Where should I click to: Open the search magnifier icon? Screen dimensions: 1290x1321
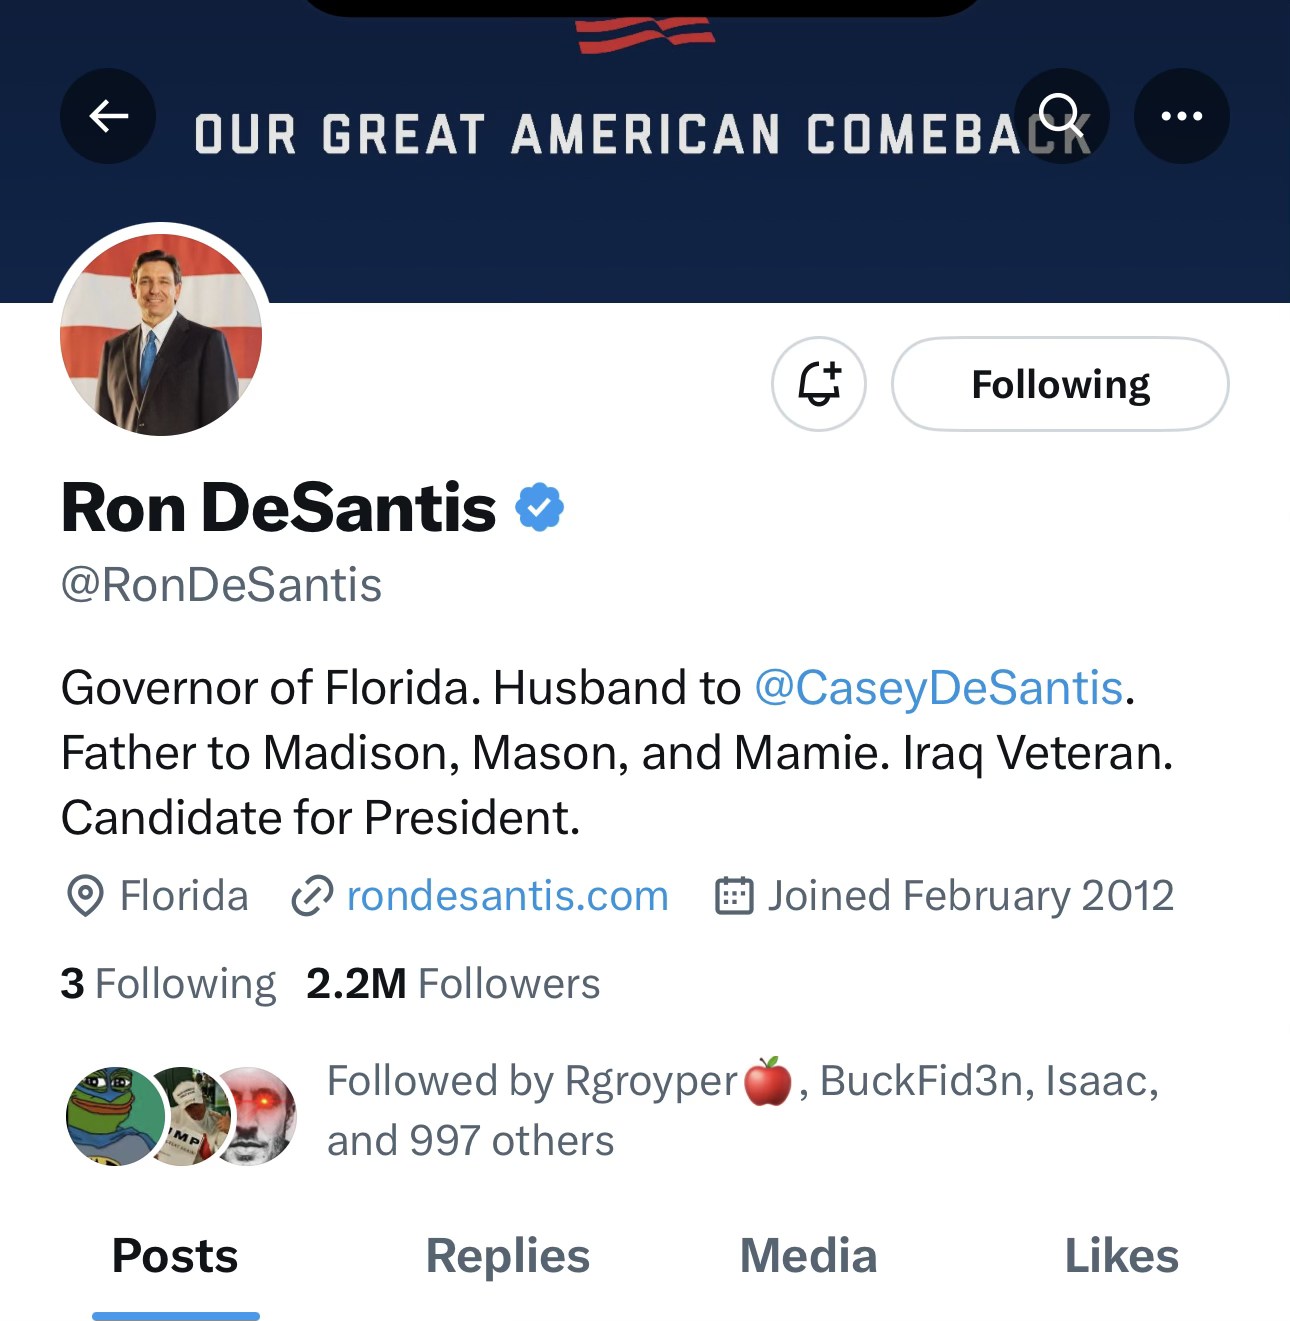(1061, 116)
